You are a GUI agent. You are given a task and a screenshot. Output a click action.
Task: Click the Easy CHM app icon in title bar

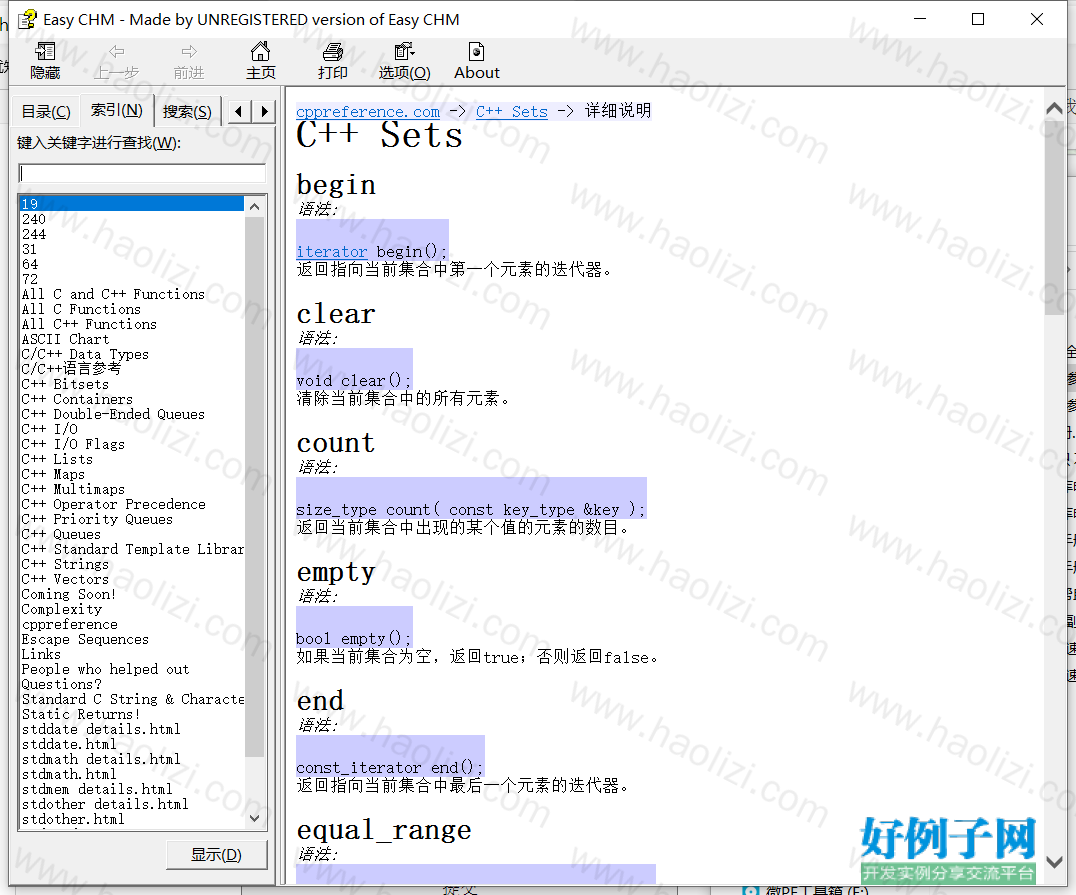(x=27, y=19)
